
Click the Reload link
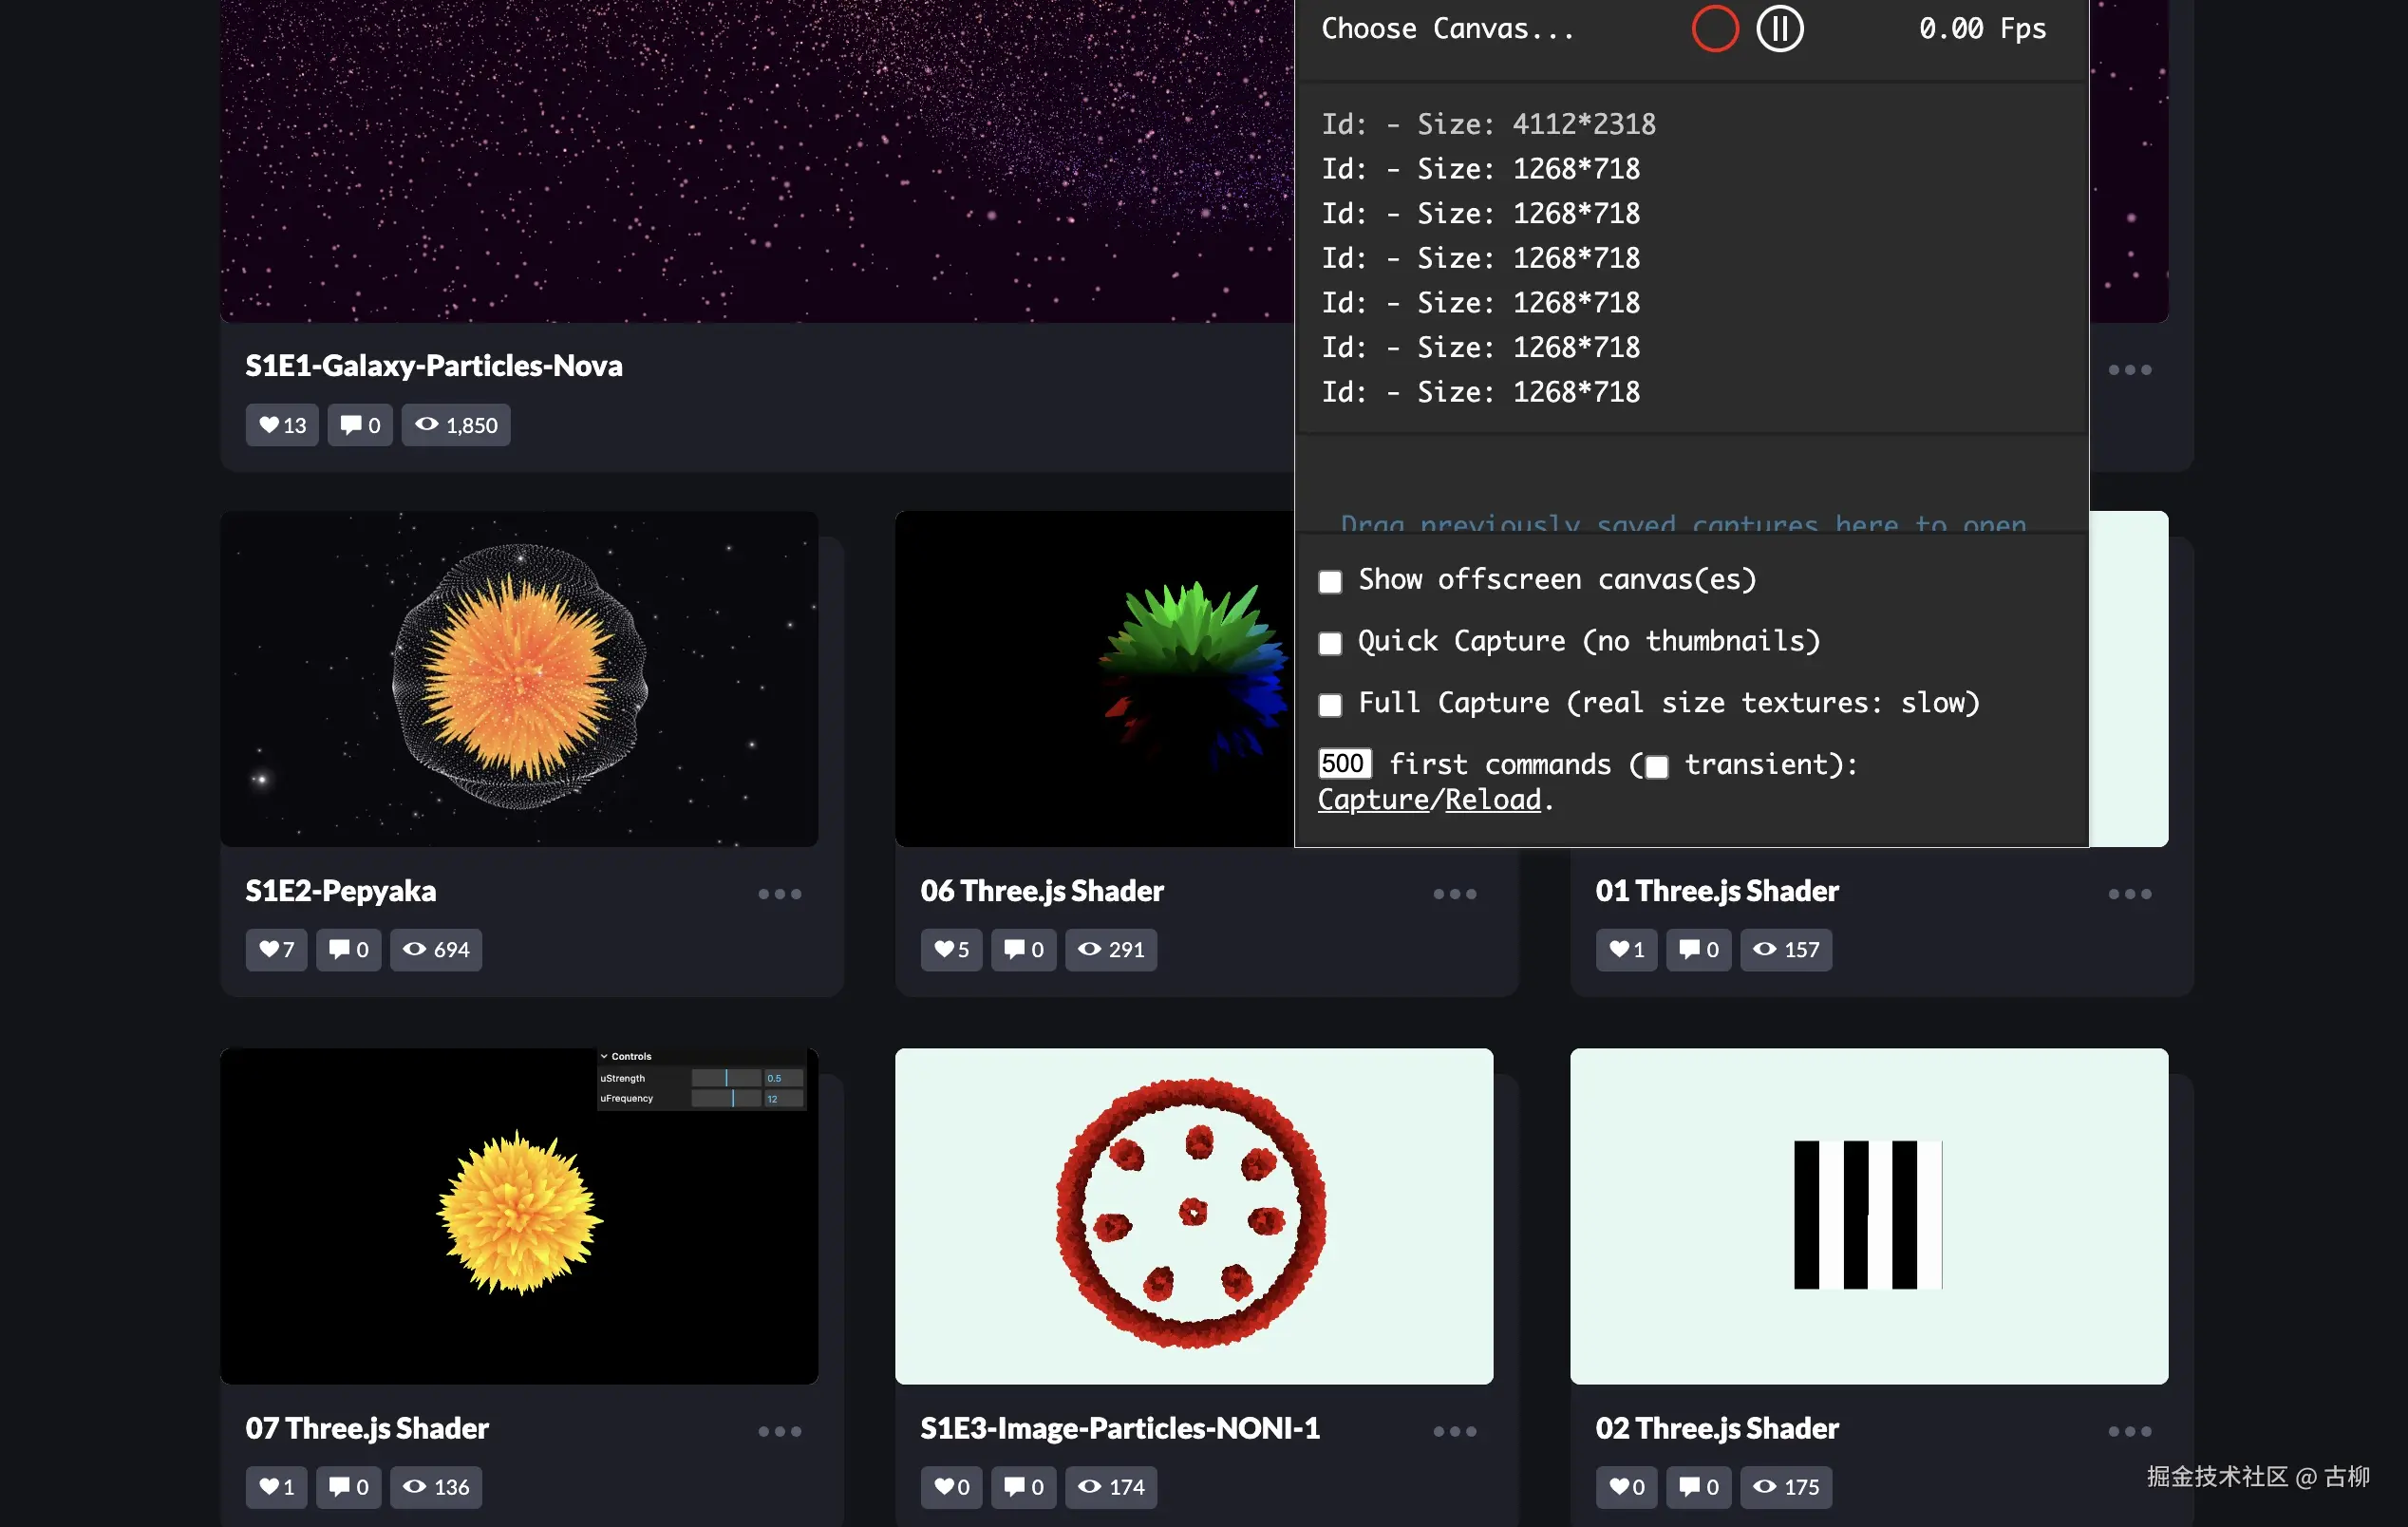(x=1492, y=800)
